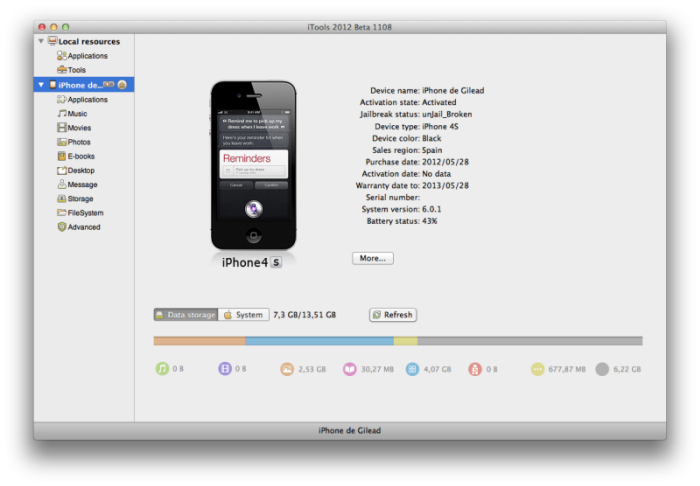Viewport: 700px width, 486px height.
Task: Collapse the iPhone de... device tree
Action: (41, 84)
